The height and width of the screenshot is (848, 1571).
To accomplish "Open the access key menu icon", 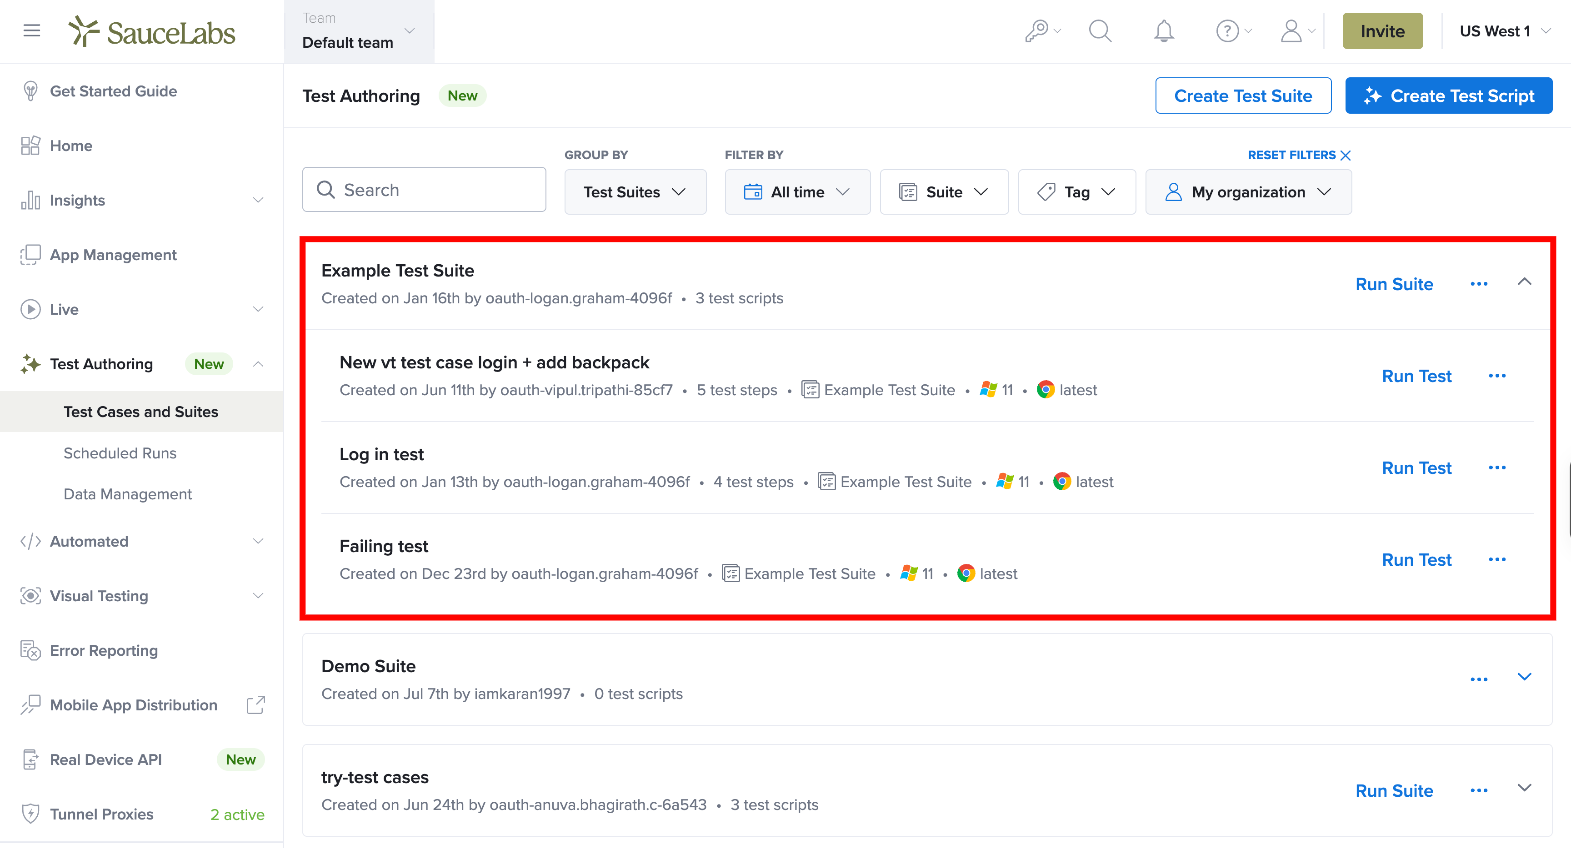I will tap(1042, 31).
